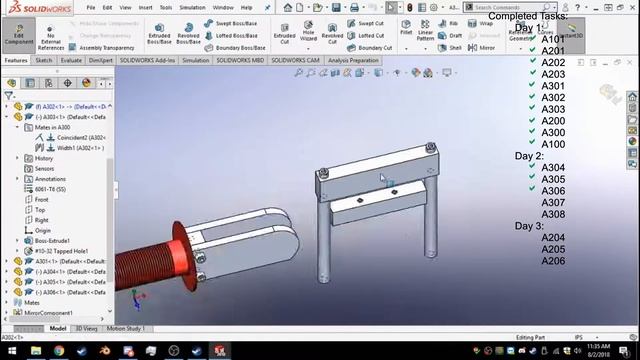The height and width of the screenshot is (360, 640).
Task: Click the Home icon in the title bar
Action: (288, 7)
